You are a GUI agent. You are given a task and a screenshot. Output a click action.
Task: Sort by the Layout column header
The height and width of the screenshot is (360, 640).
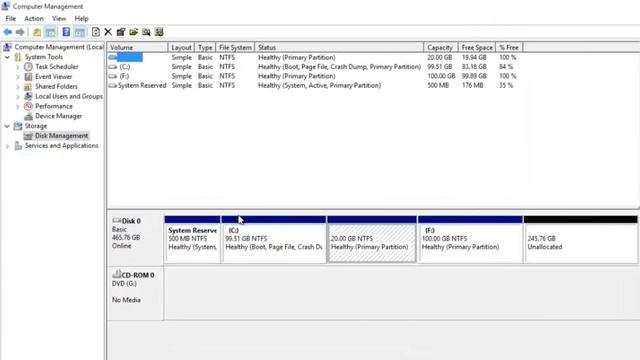[181, 47]
